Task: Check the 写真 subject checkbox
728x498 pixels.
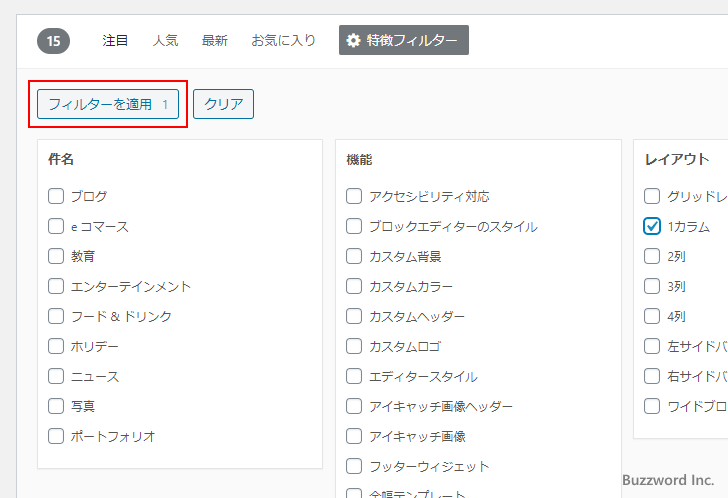Action: pos(56,406)
